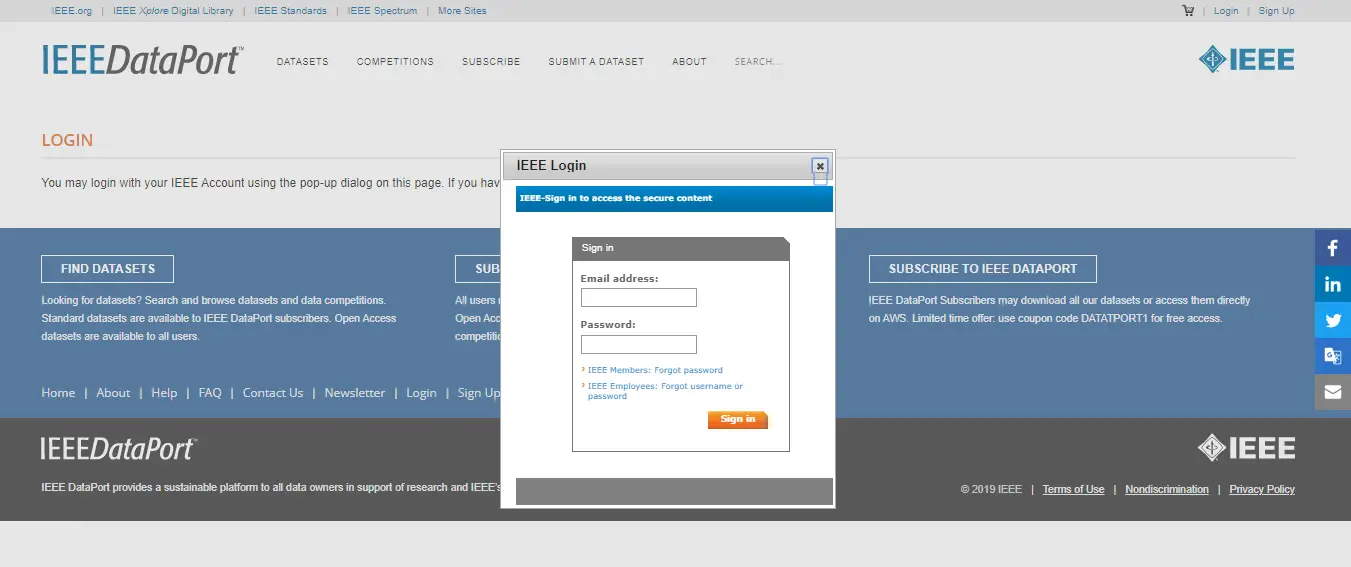This screenshot has height=567, width=1351.
Task: Open IEEE Members: Forgot password link
Action: coord(655,370)
